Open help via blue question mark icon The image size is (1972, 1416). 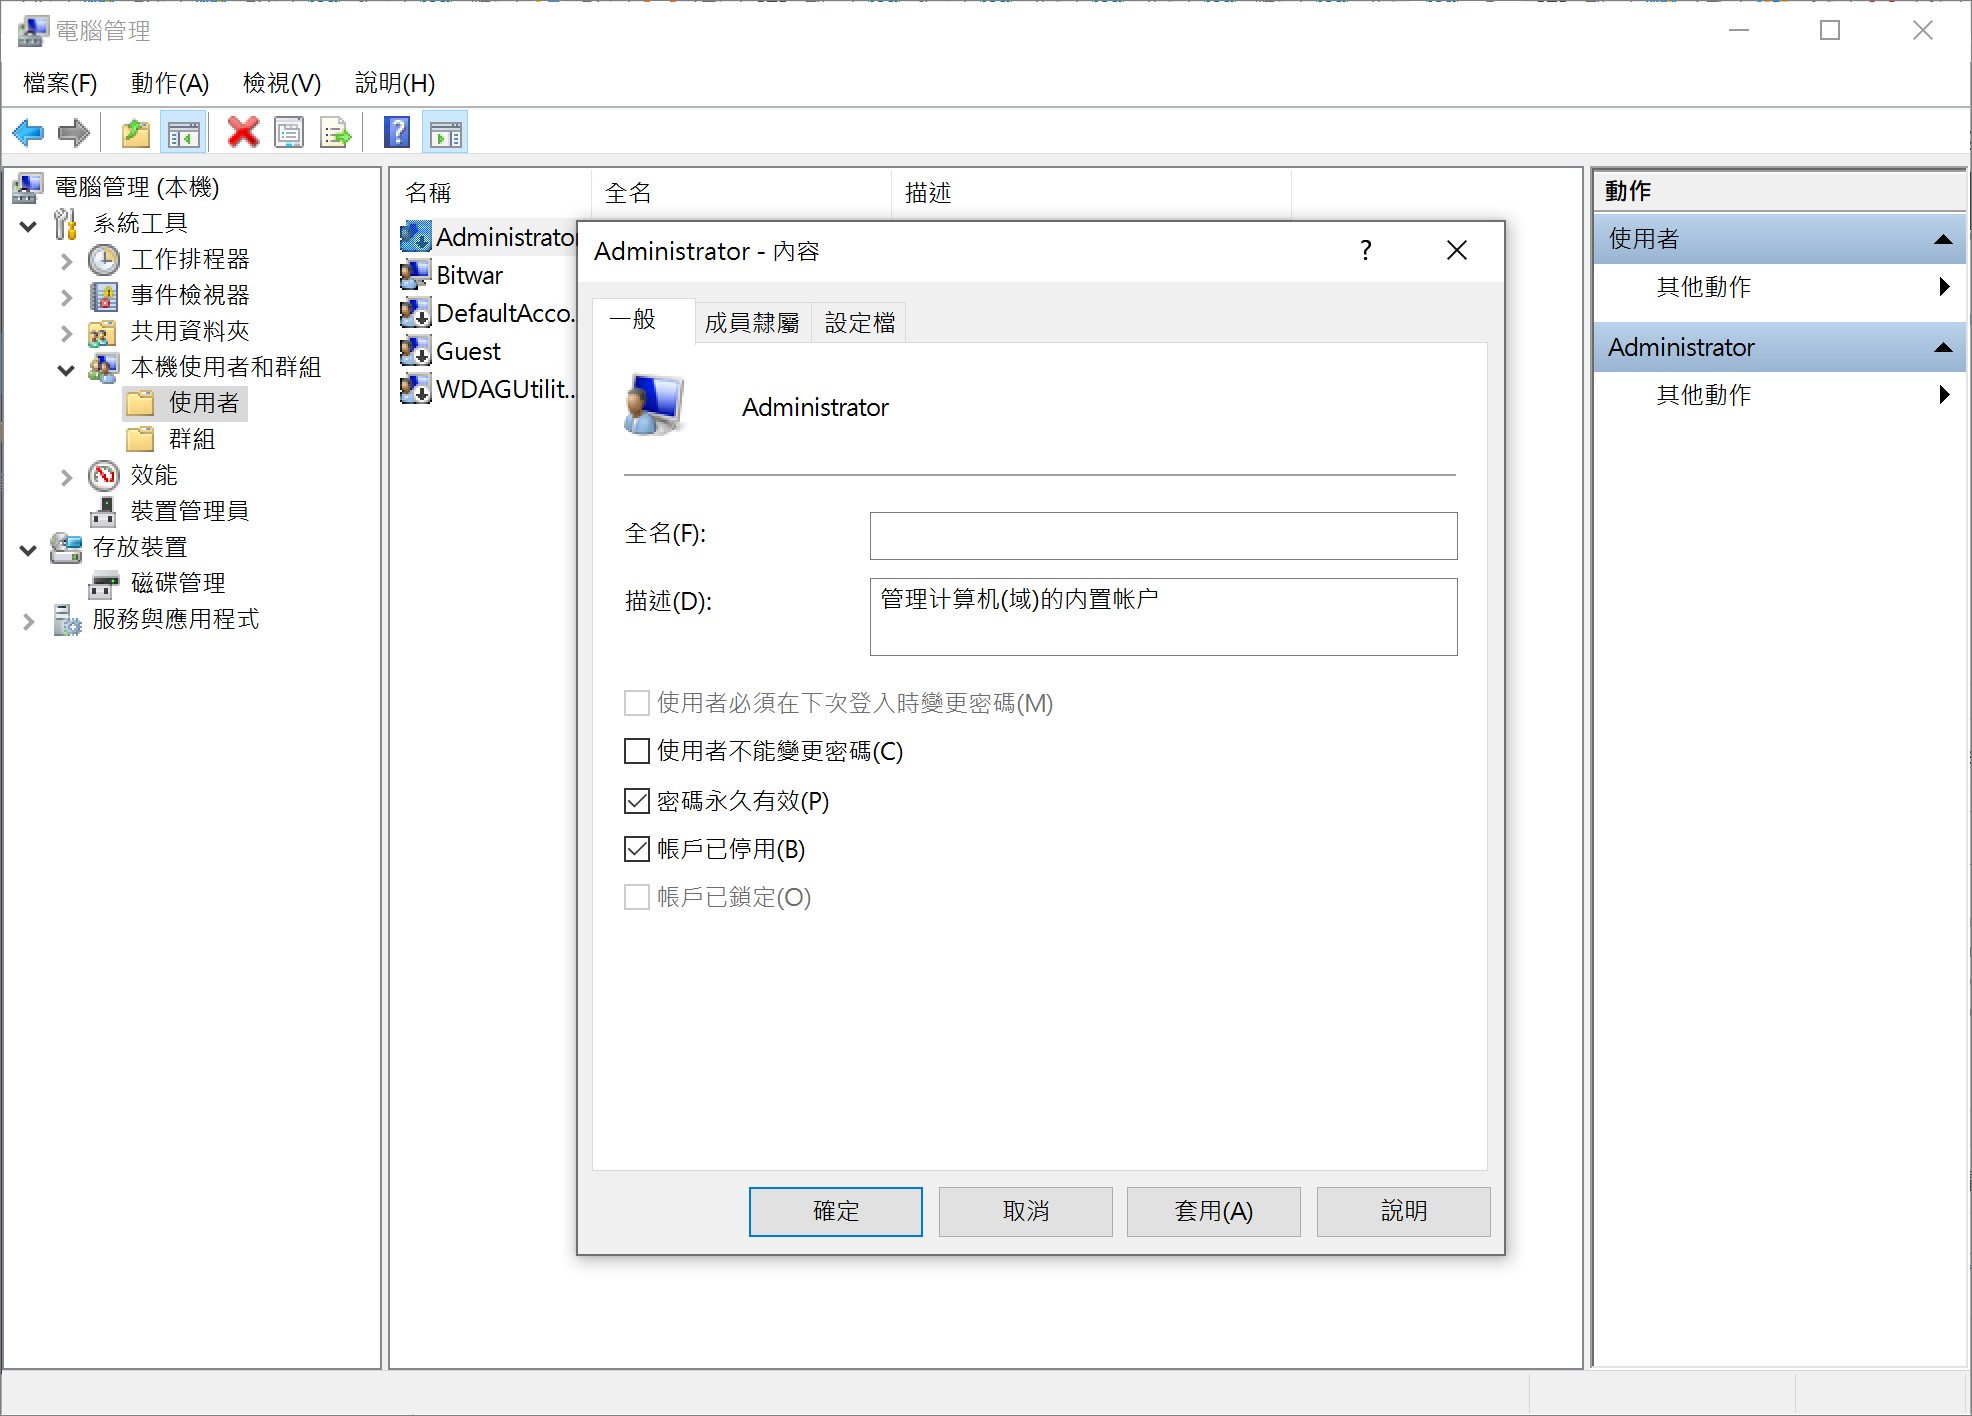pyautogui.click(x=397, y=132)
